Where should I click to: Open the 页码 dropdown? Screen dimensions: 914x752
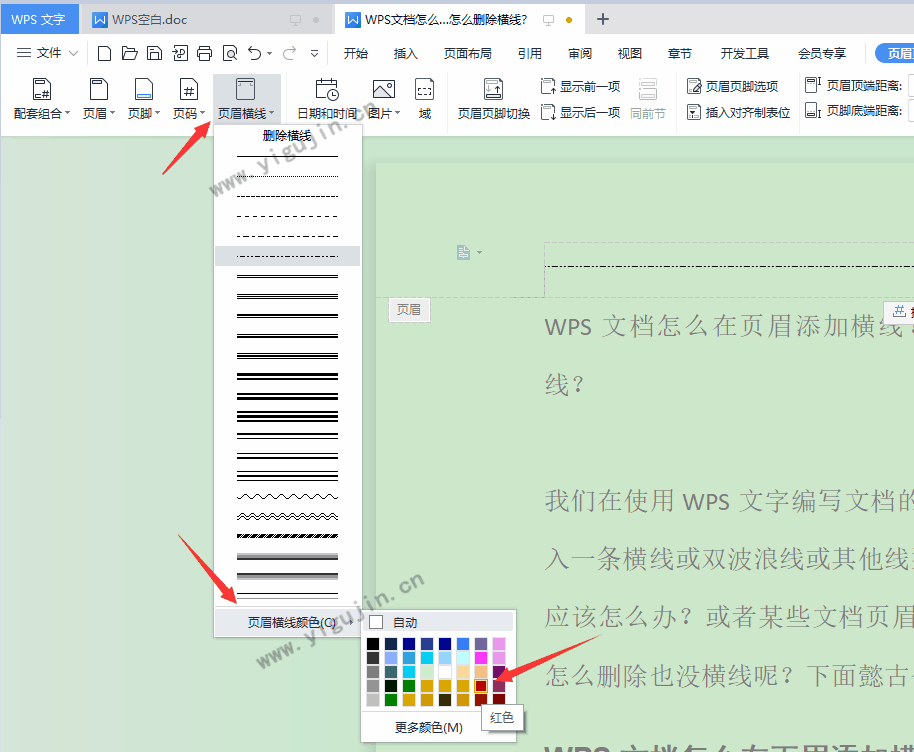click(x=189, y=99)
